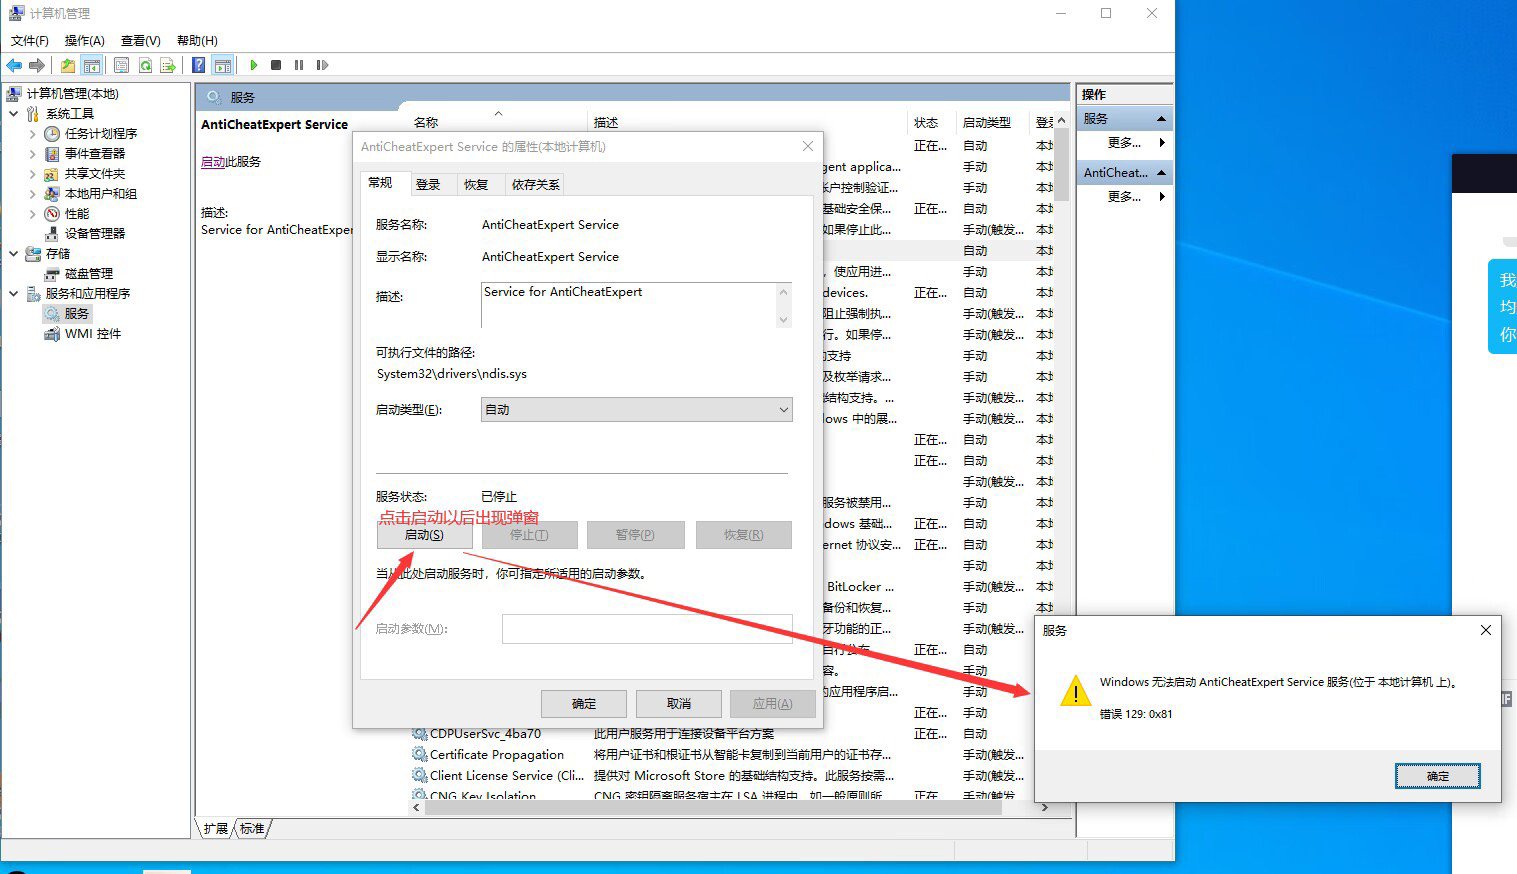
Task: Close the 服务 error message box
Action: point(1485,630)
